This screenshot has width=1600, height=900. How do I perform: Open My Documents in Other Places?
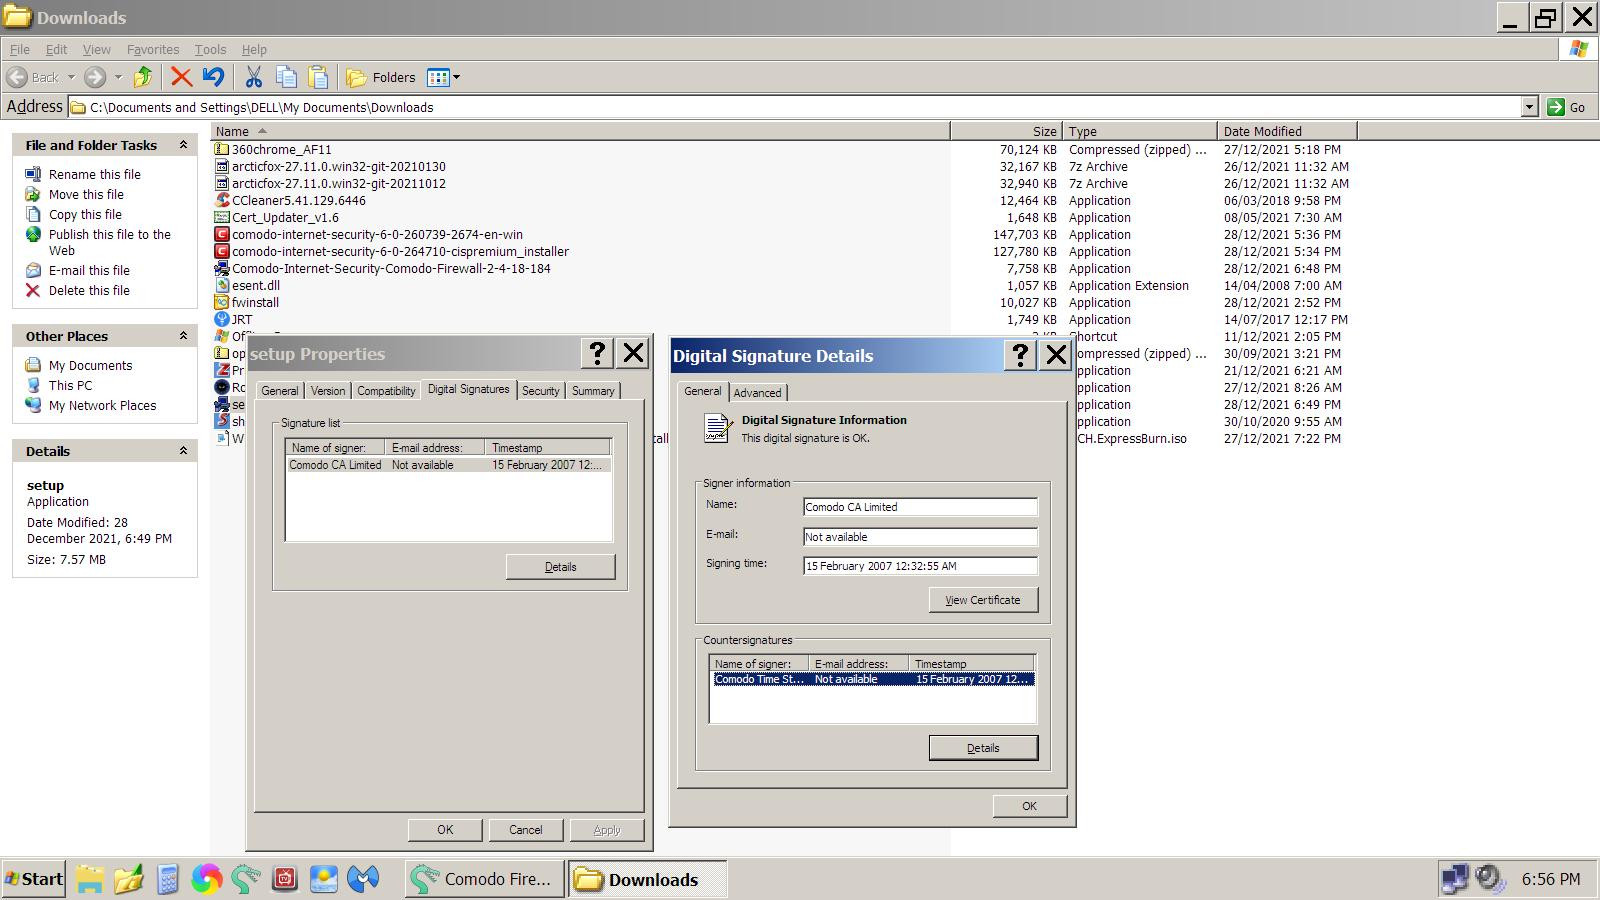(x=90, y=365)
